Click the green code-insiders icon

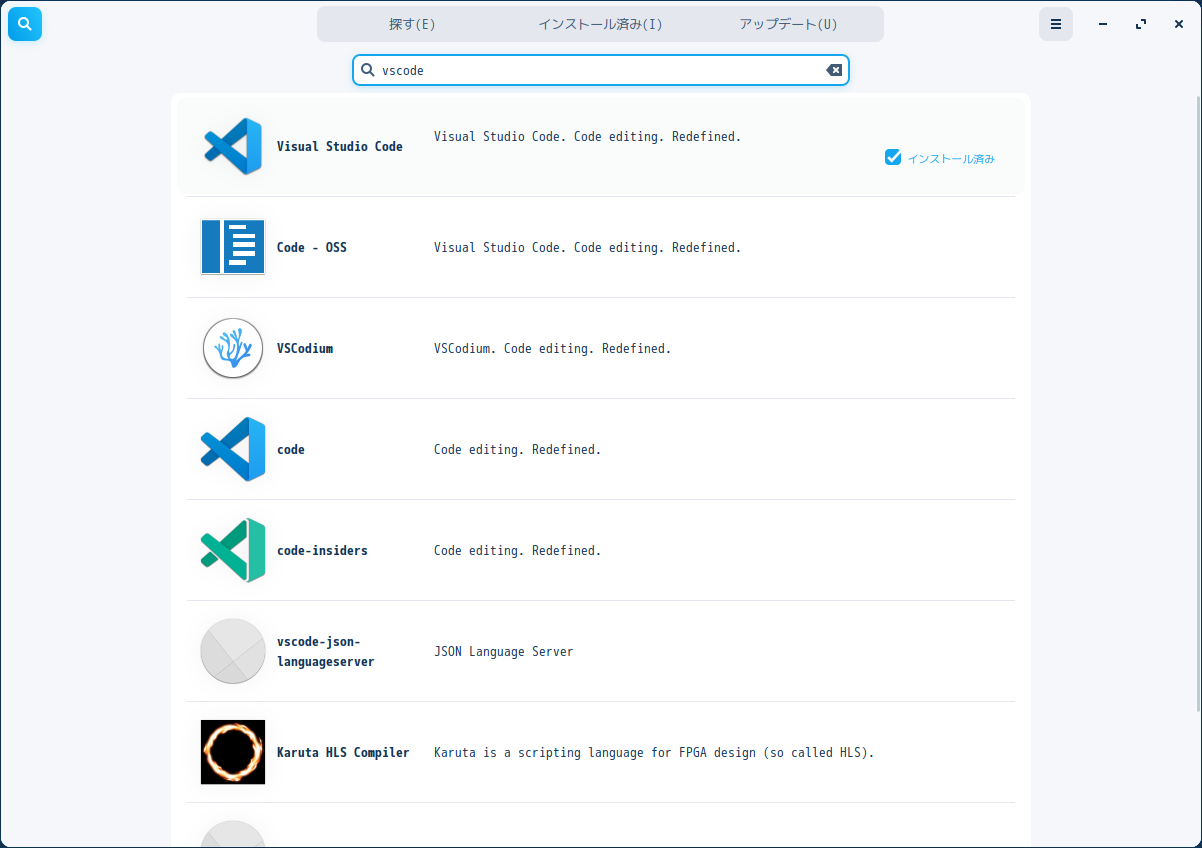(233, 550)
